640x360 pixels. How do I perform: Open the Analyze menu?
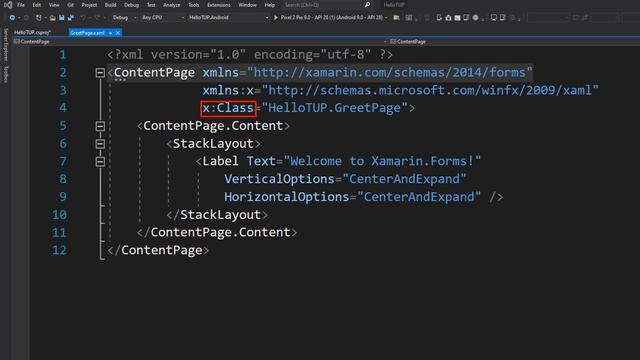pos(171,5)
